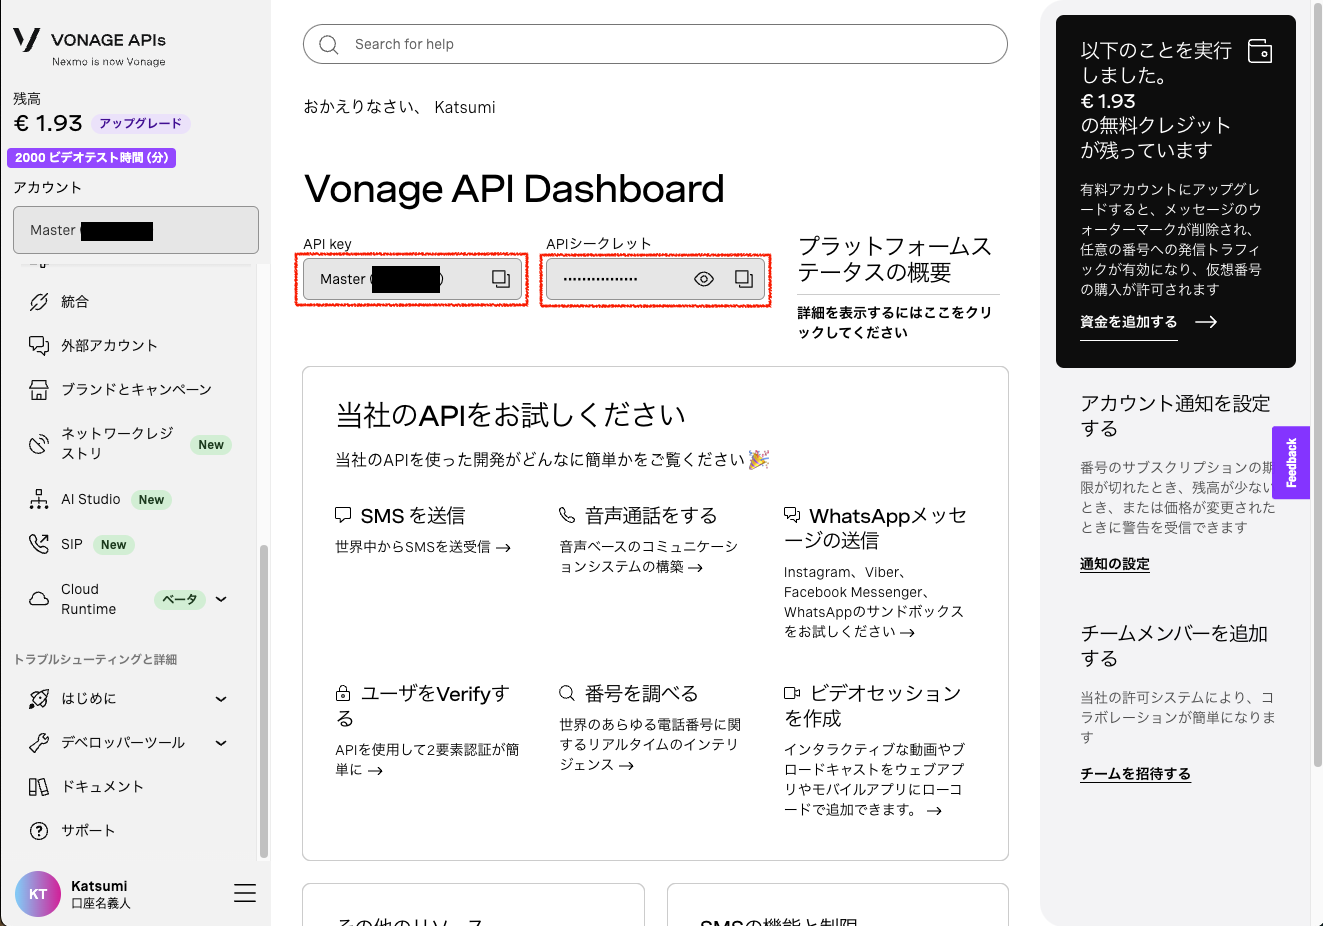Expand the デベロッパーツール section chevron
1323x926 pixels.
[x=221, y=743]
